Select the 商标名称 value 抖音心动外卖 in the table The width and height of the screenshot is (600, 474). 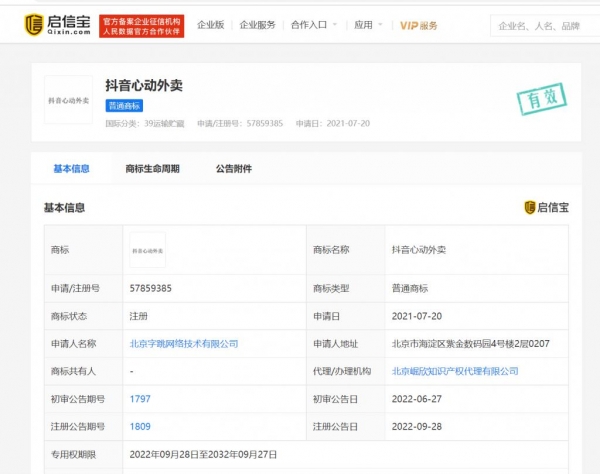[419, 250]
